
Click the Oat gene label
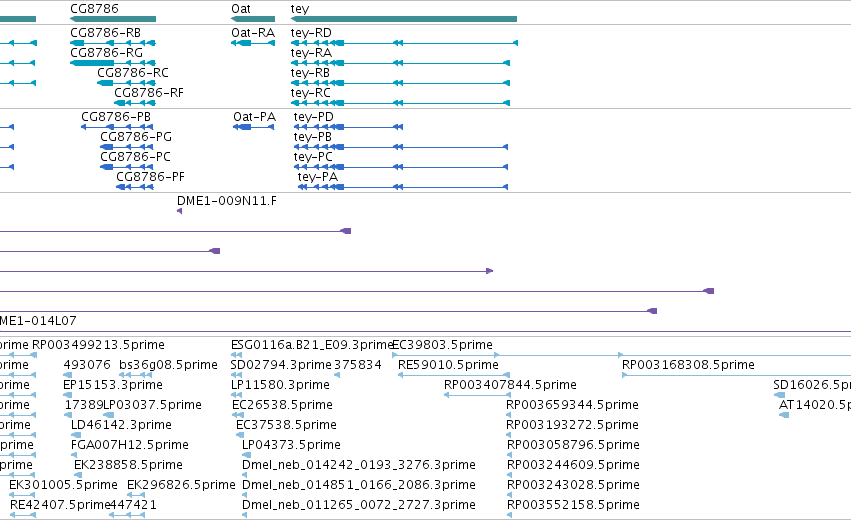241,9
